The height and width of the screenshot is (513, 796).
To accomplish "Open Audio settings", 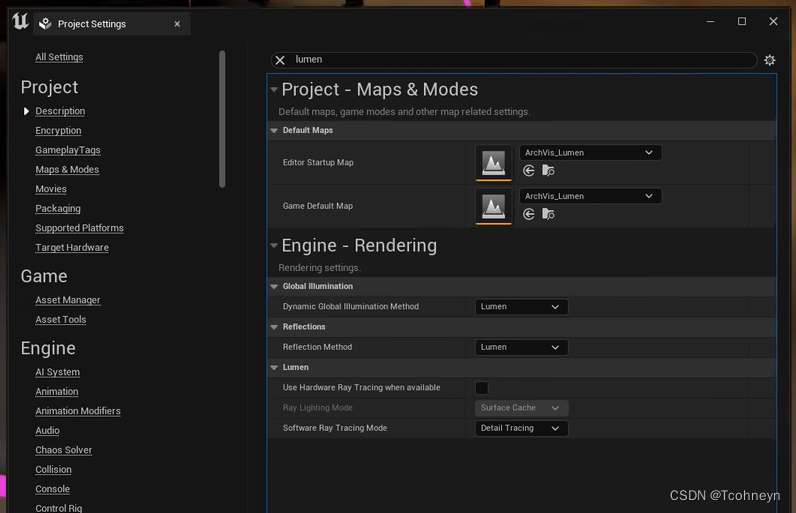I will pyautogui.click(x=47, y=431).
